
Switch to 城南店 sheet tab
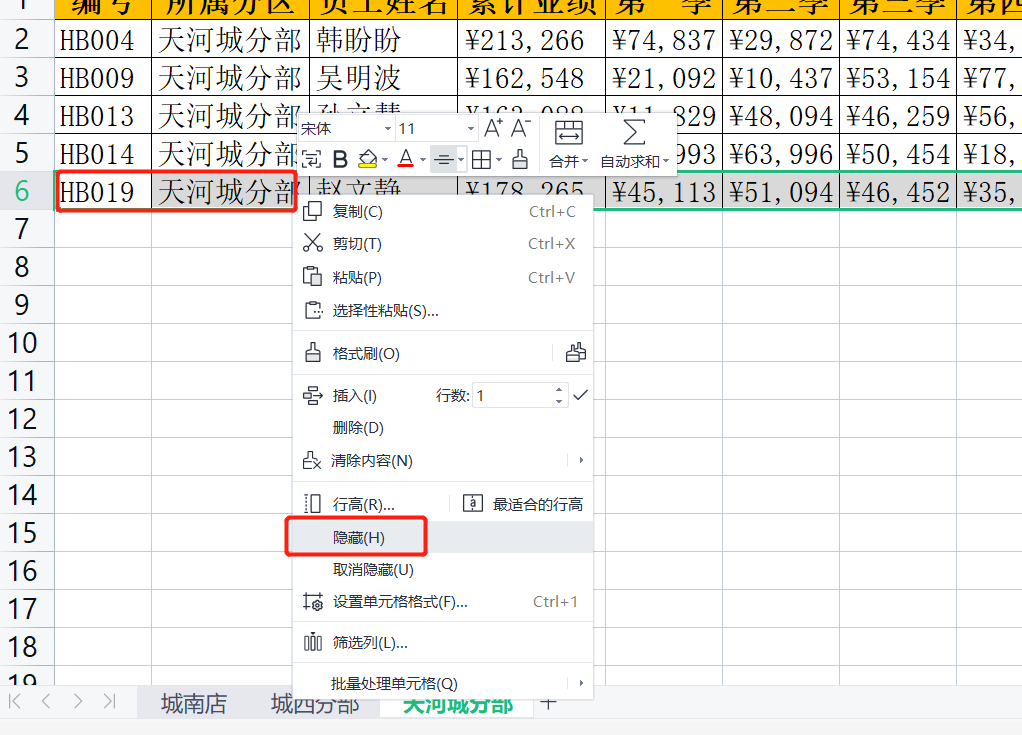click(194, 704)
